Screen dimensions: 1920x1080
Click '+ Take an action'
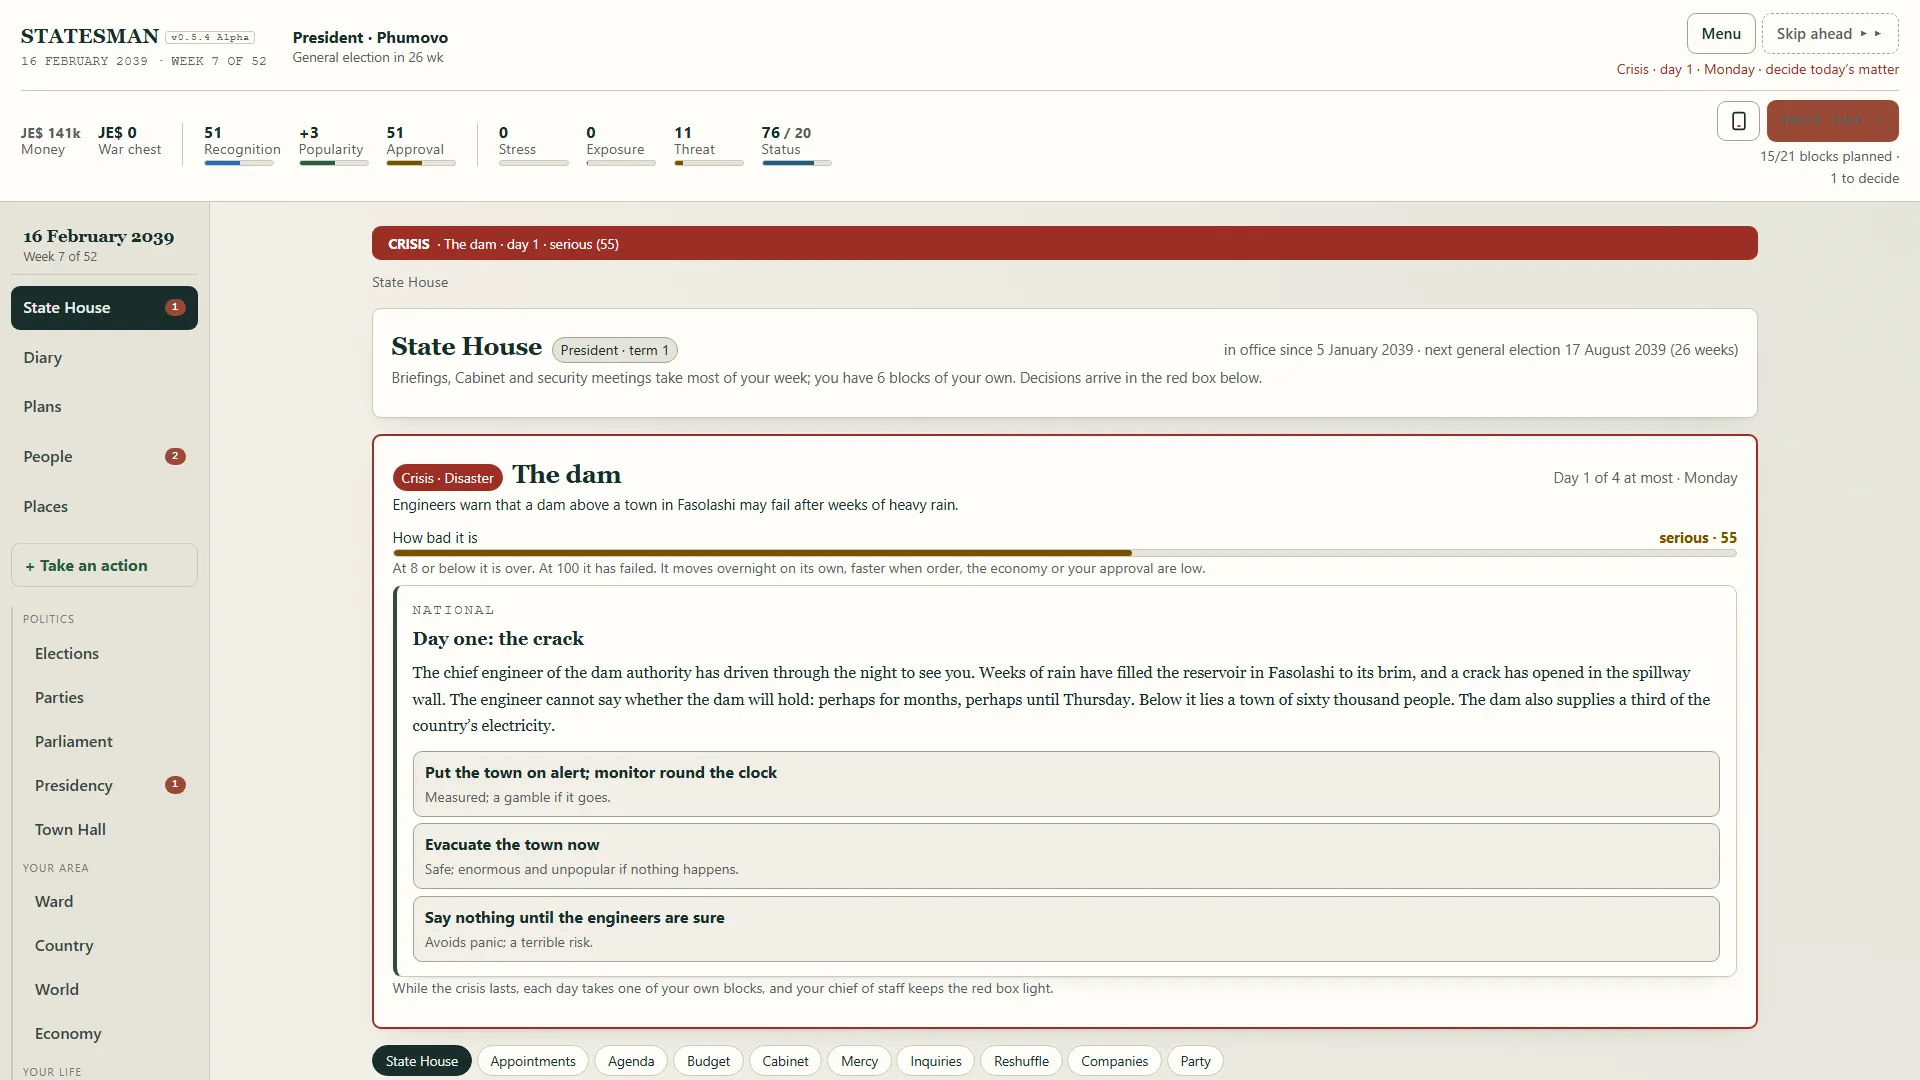pyautogui.click(x=104, y=566)
